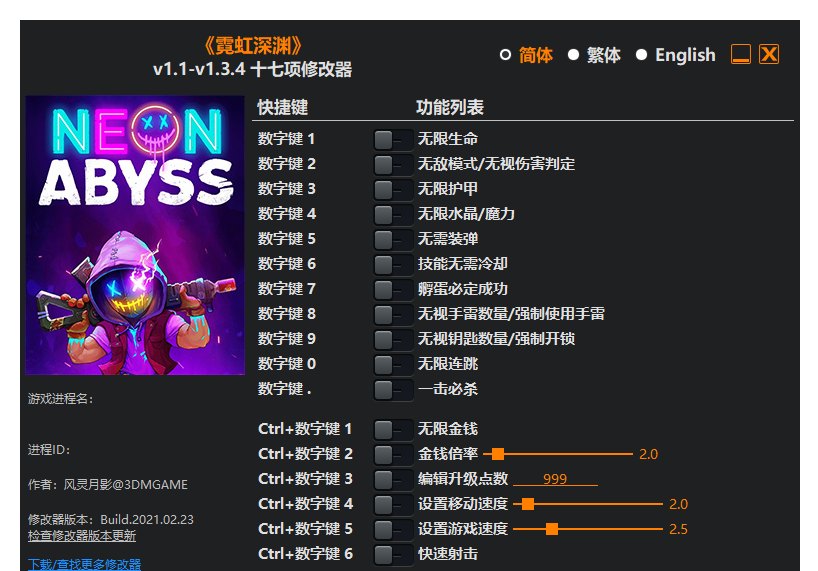Viewport: 818px width, 571px height.
Task: Open 下载/查找更多修改器 link
Action: pos(85,564)
